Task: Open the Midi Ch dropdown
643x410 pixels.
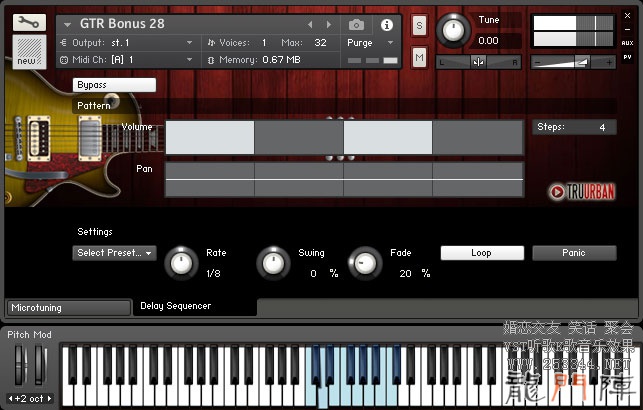Action: coord(127,60)
